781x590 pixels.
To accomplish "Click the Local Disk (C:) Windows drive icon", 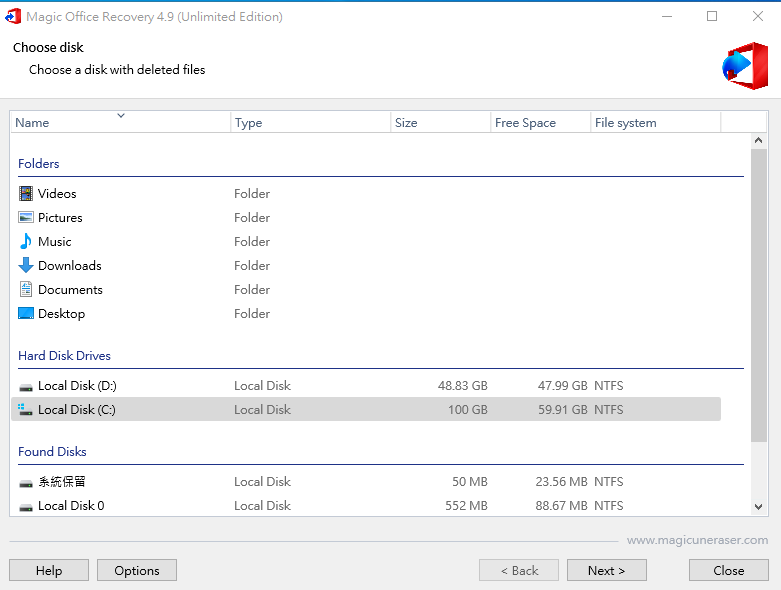I will pyautogui.click(x=25, y=410).
